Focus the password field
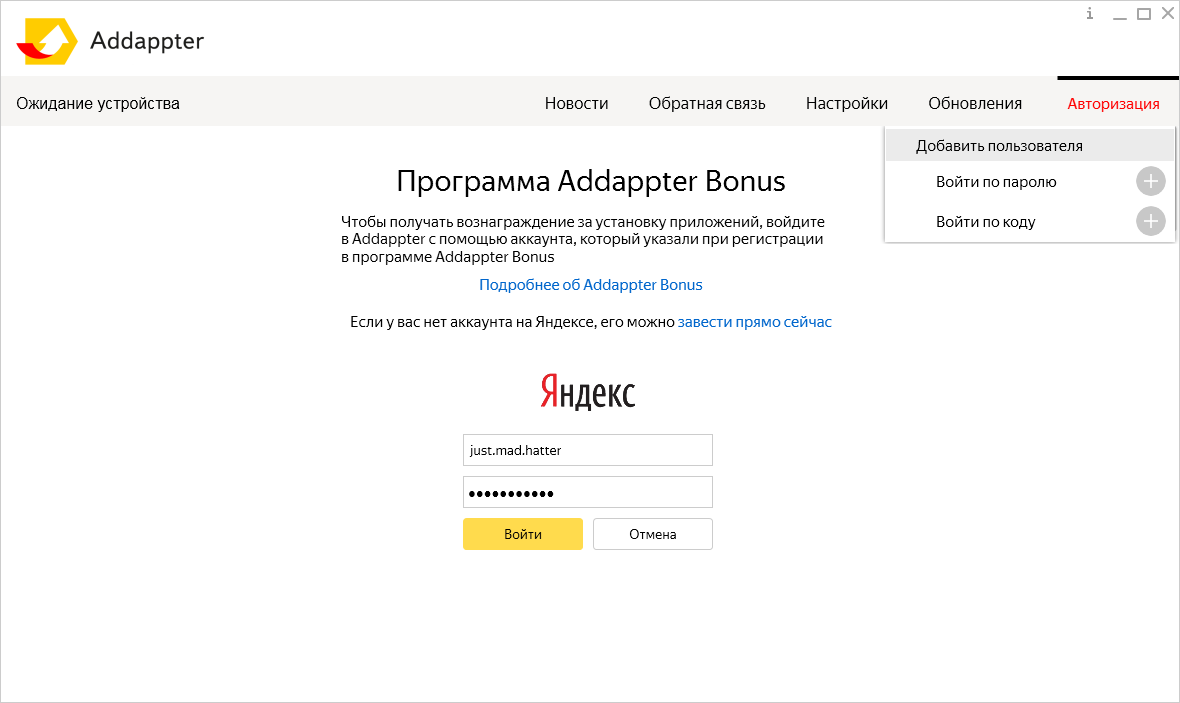This screenshot has height=703, width=1180. (x=588, y=492)
